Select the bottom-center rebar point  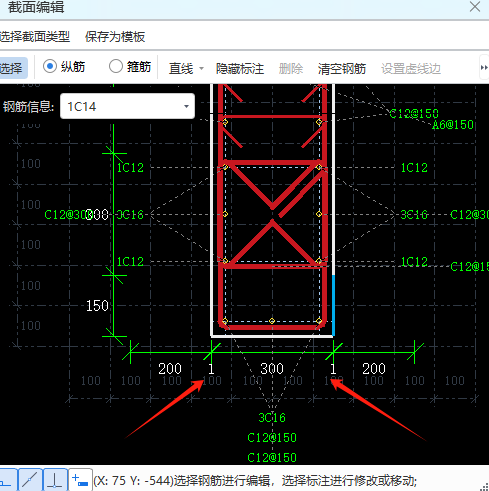click(272, 321)
